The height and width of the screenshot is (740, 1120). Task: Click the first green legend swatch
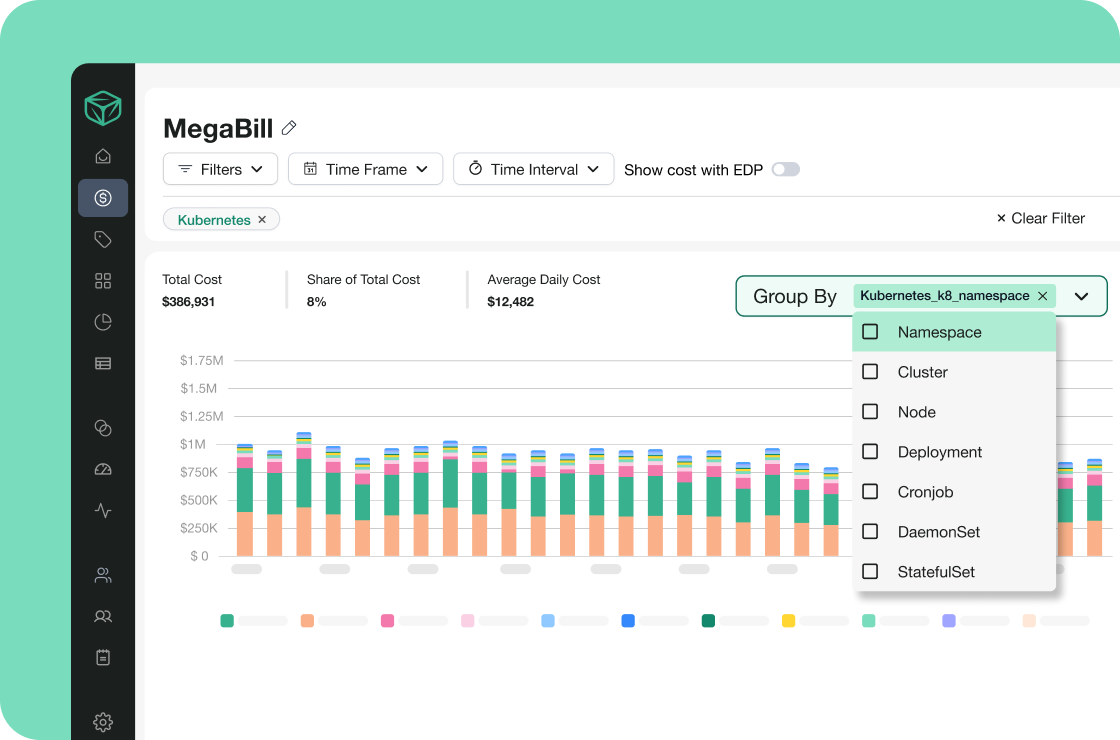[227, 621]
